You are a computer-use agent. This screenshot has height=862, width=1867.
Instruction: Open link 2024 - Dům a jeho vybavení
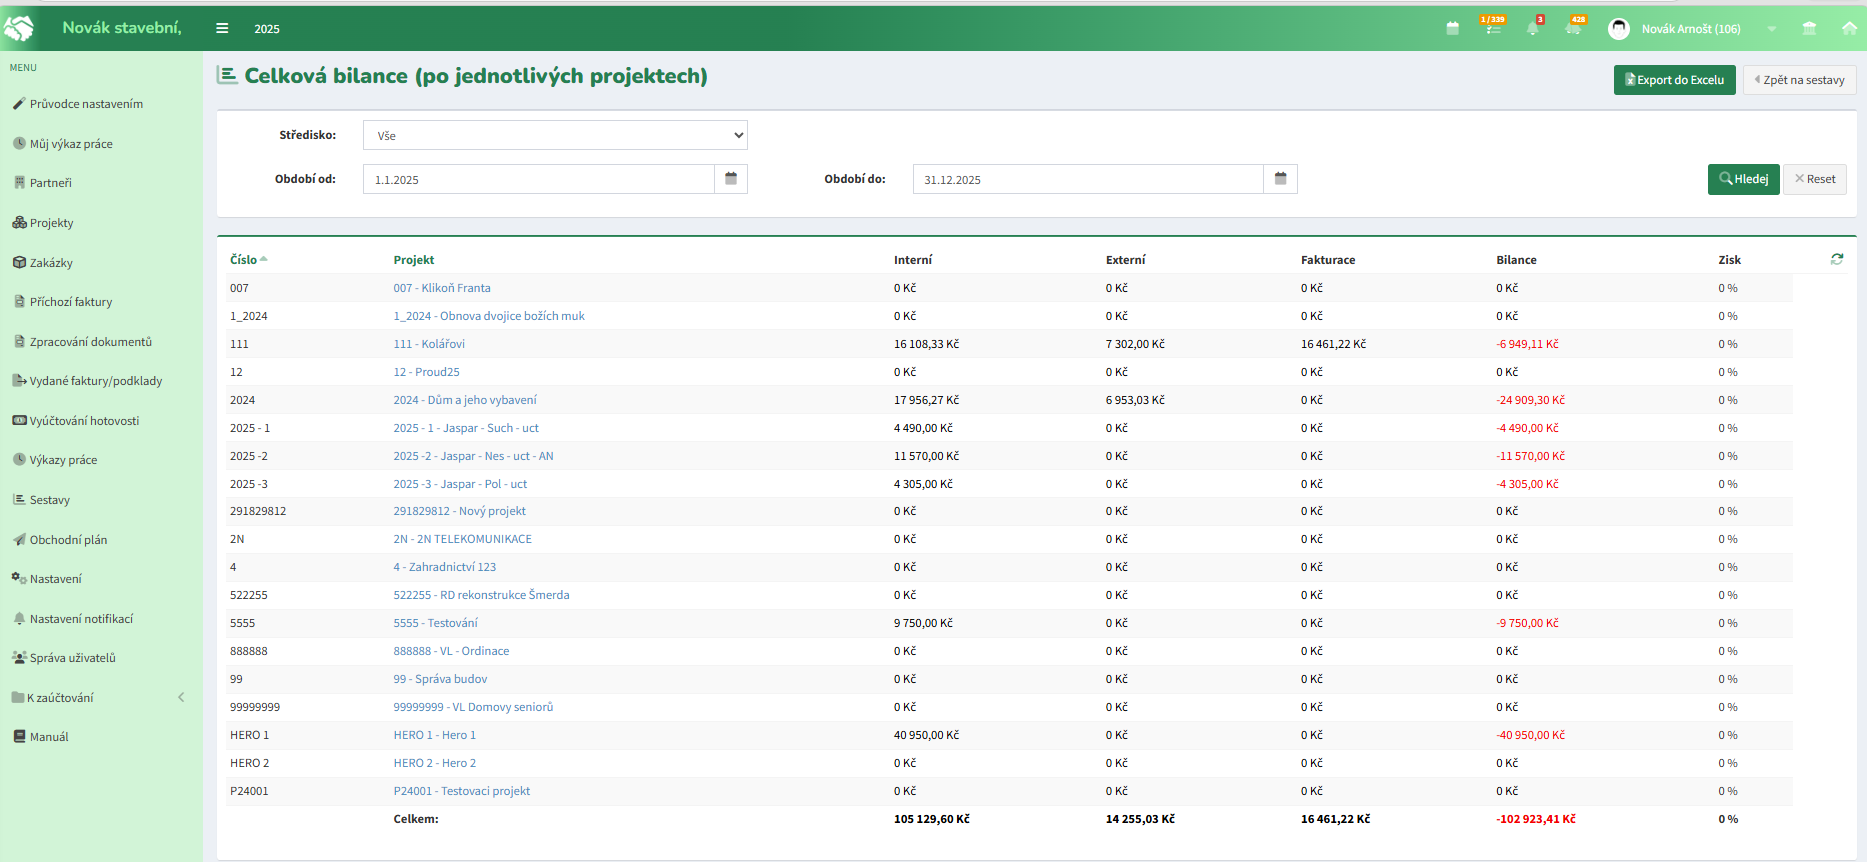click(465, 400)
